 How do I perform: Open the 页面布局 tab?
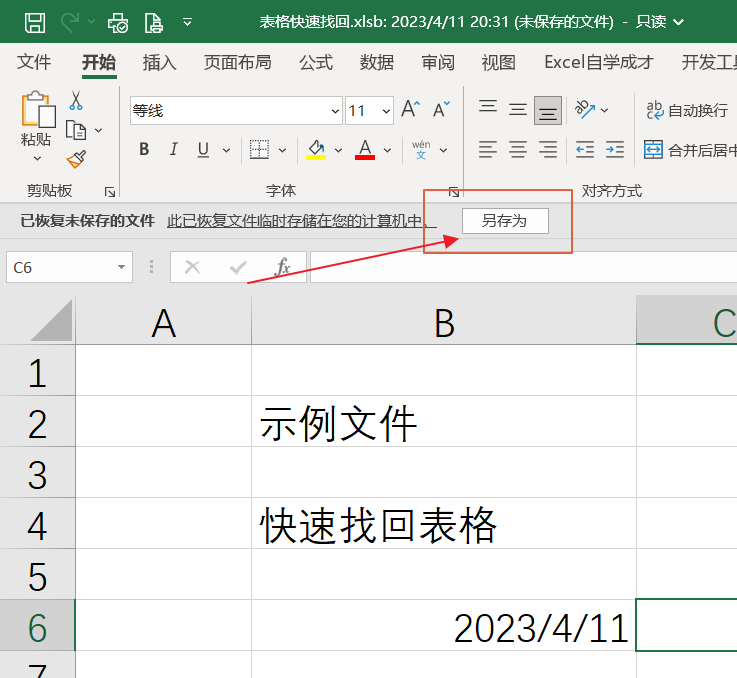point(237,62)
